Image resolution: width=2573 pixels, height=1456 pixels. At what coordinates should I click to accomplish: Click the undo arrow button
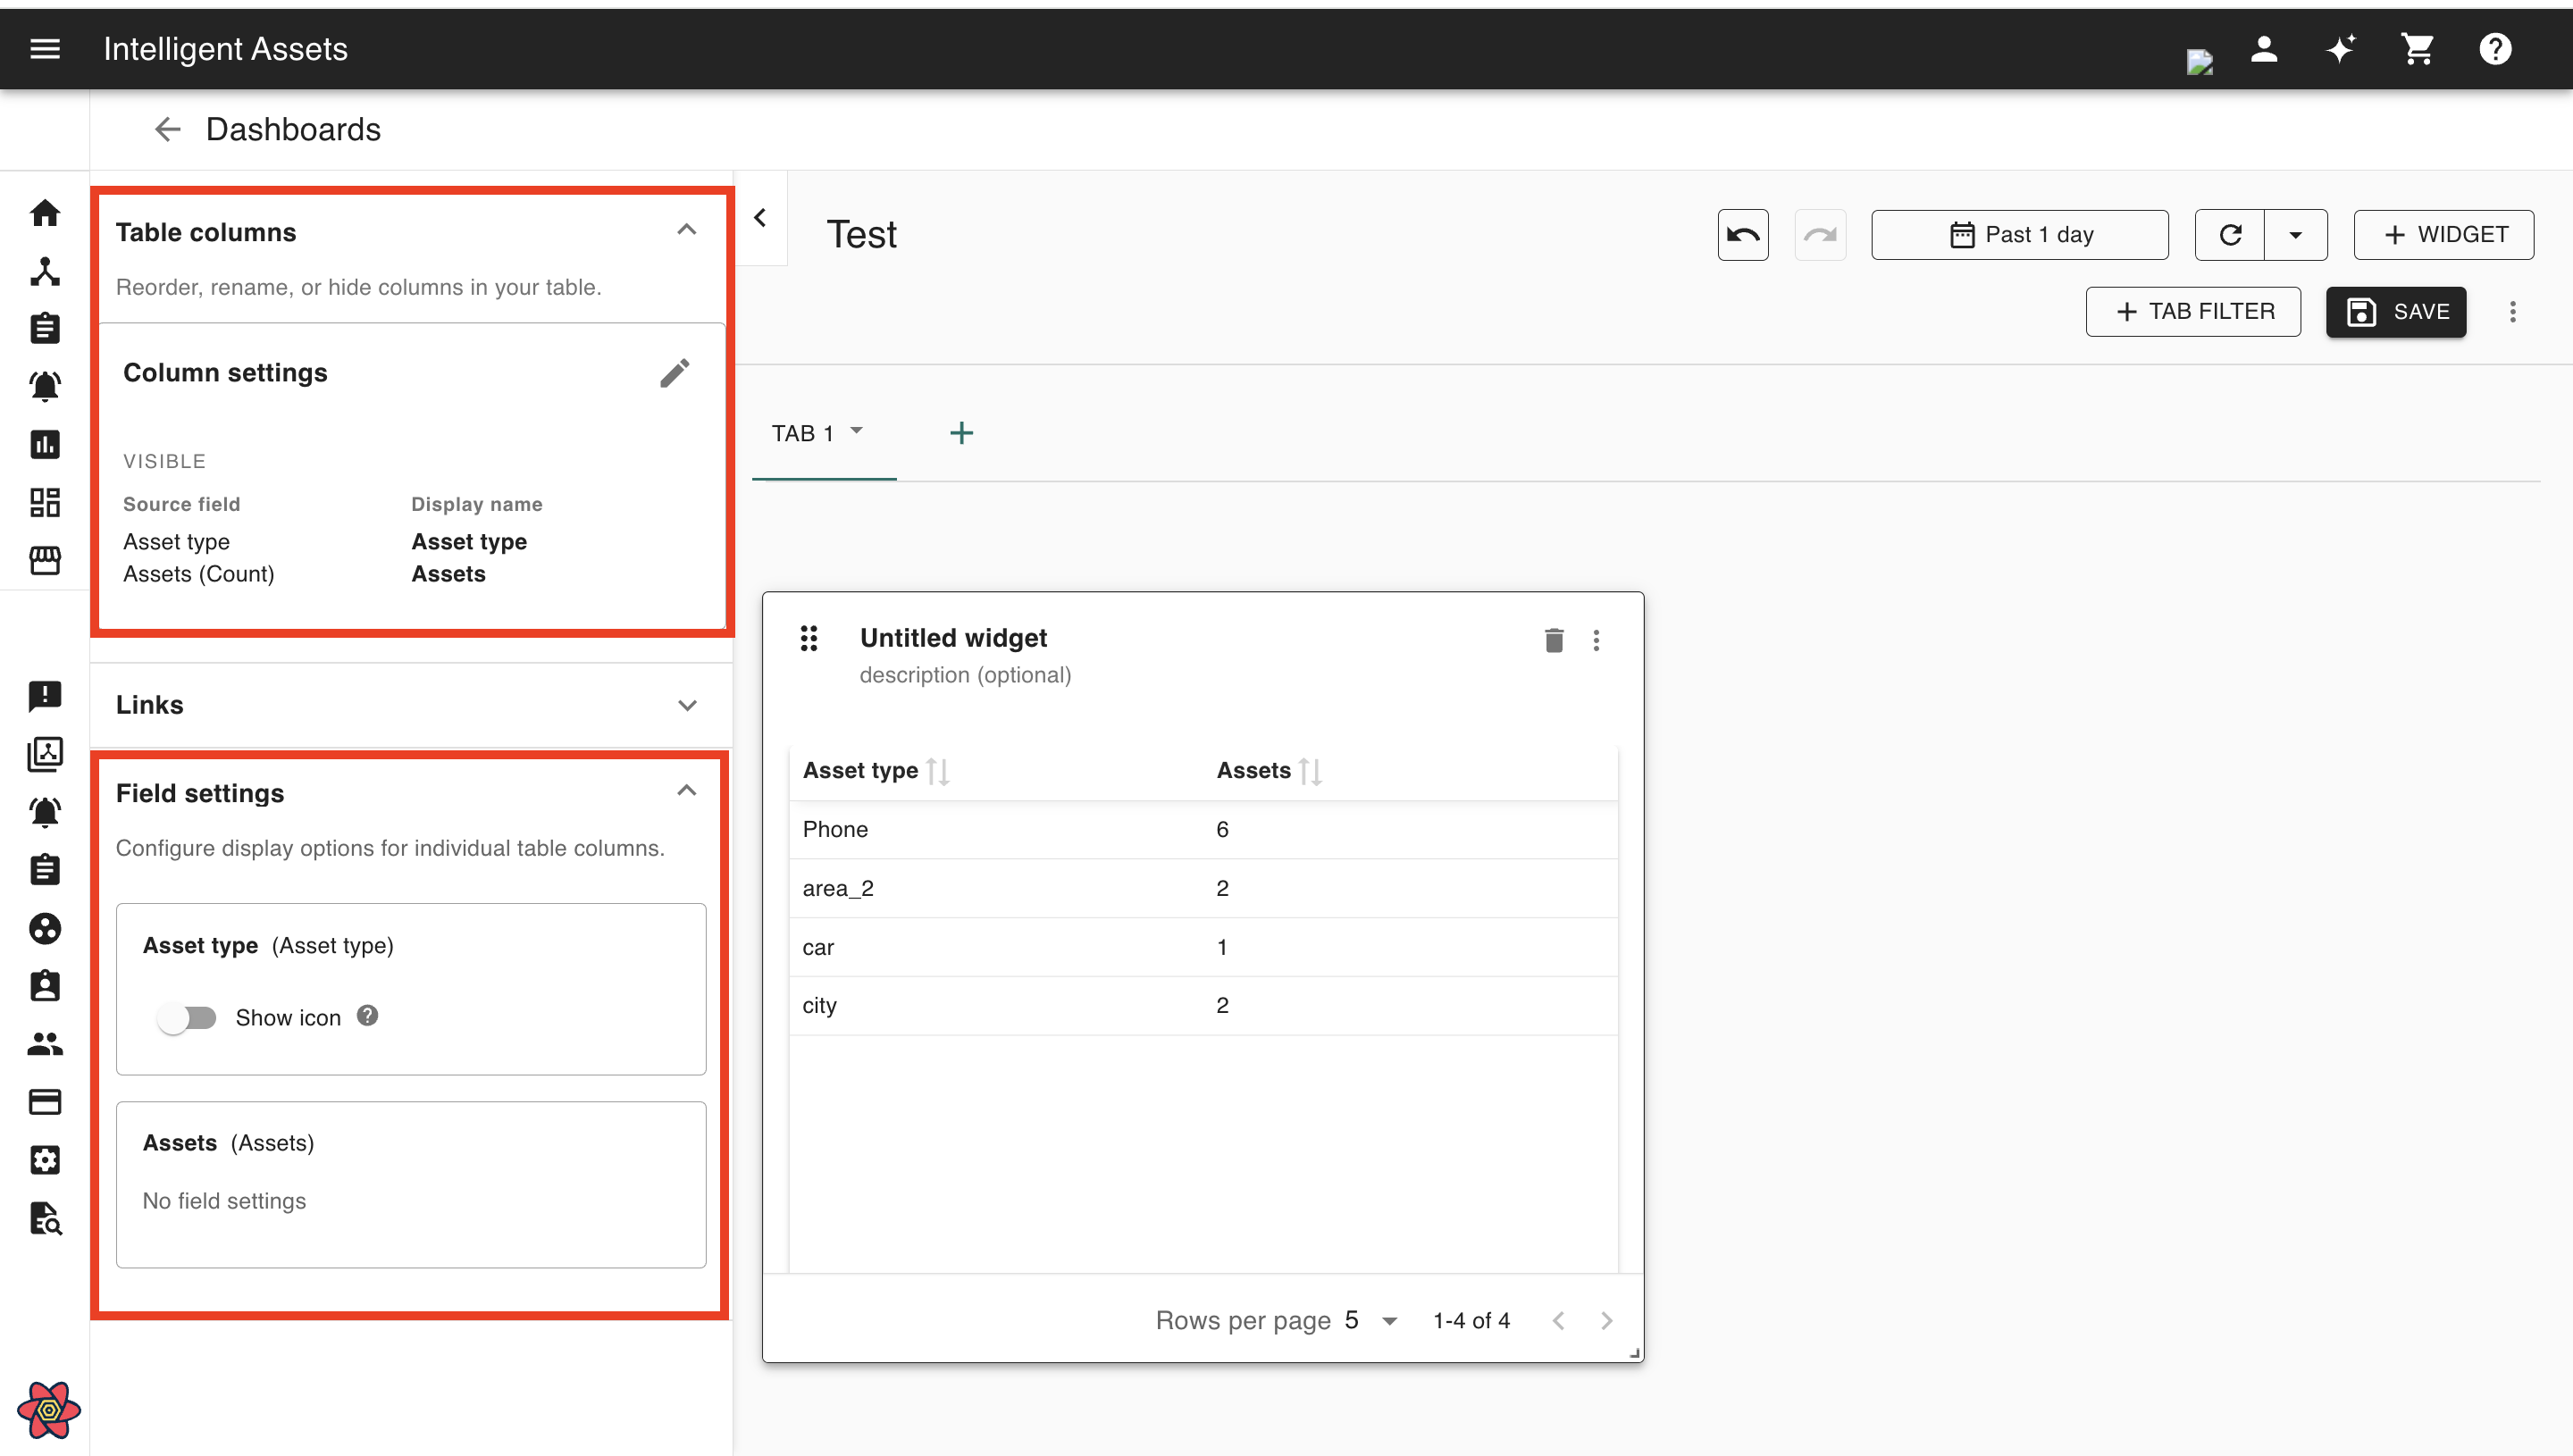(1742, 235)
